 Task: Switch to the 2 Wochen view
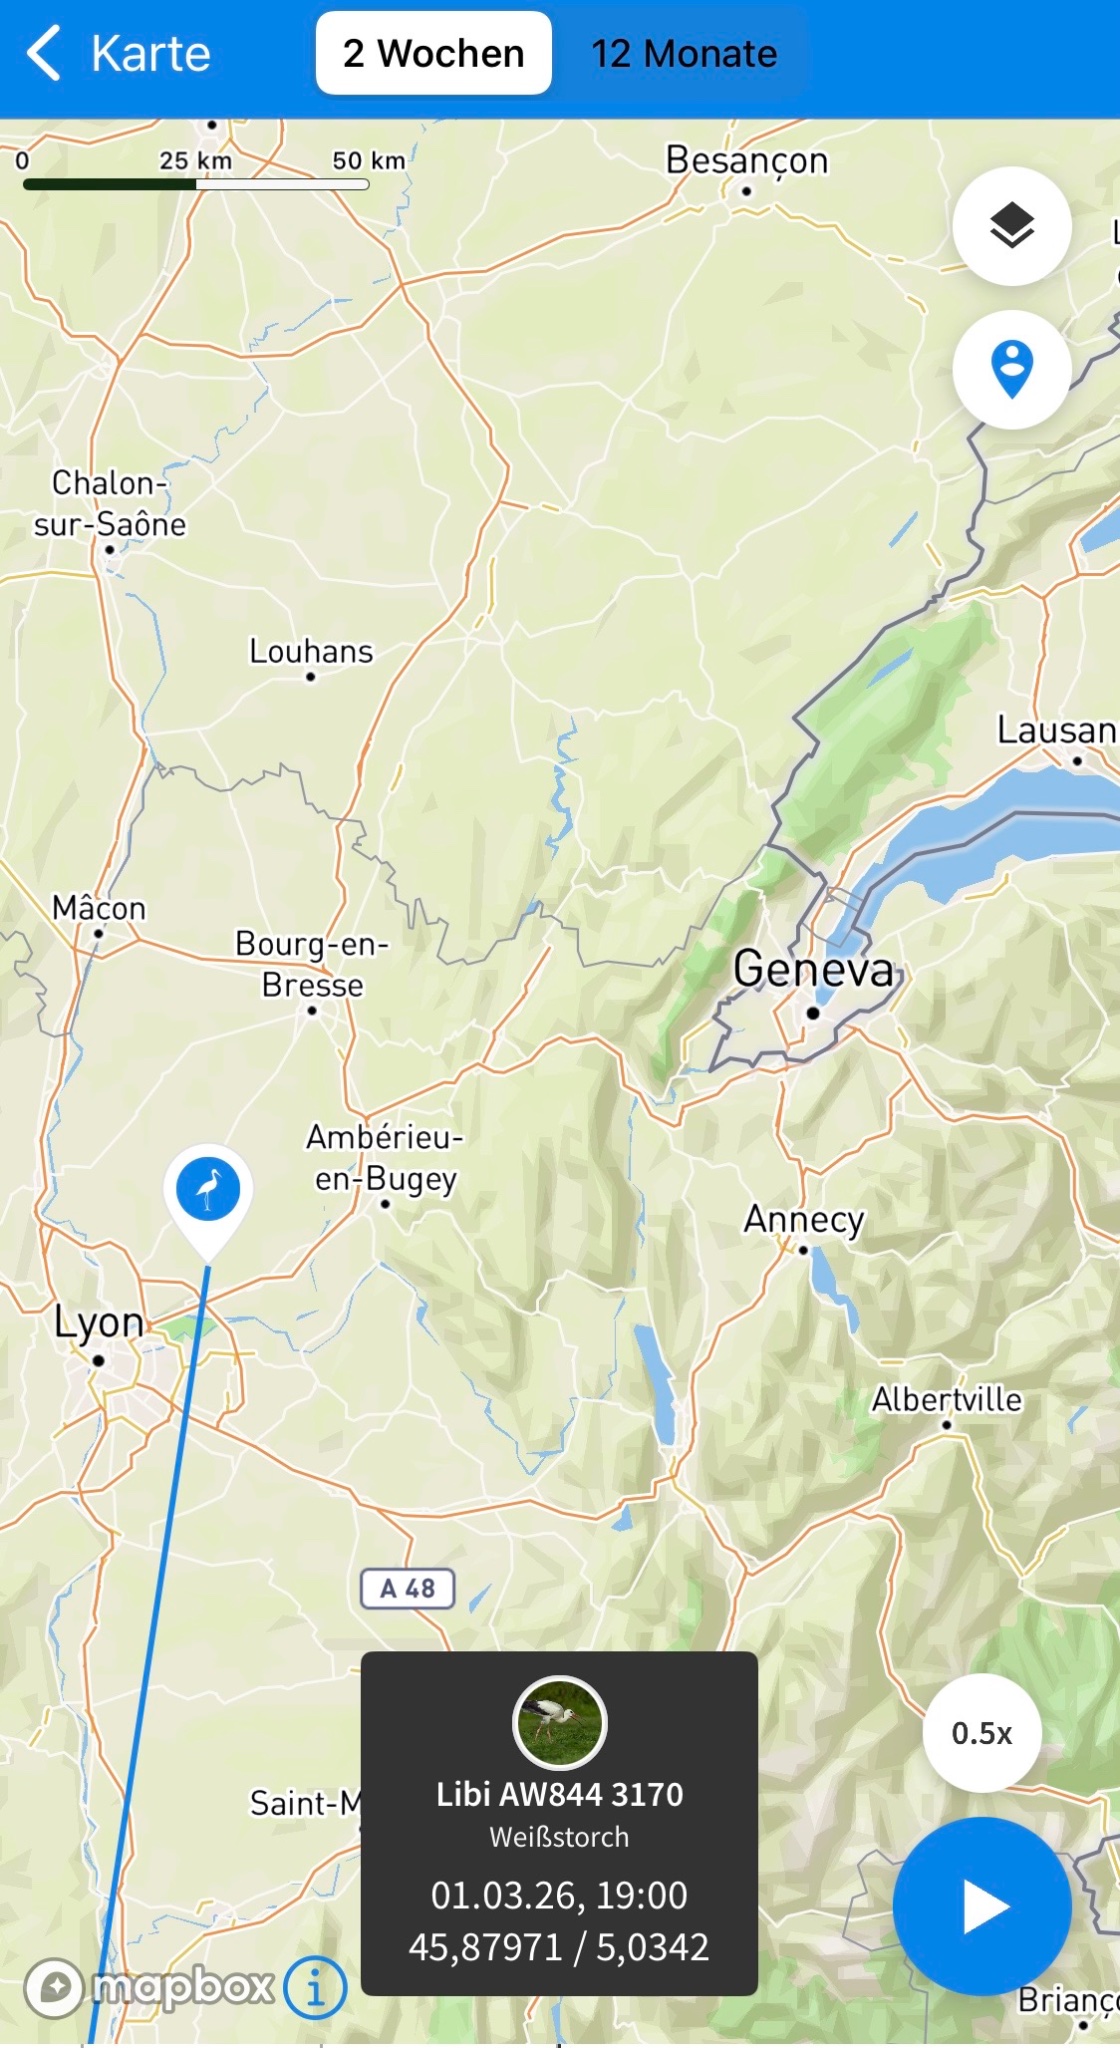click(x=434, y=53)
